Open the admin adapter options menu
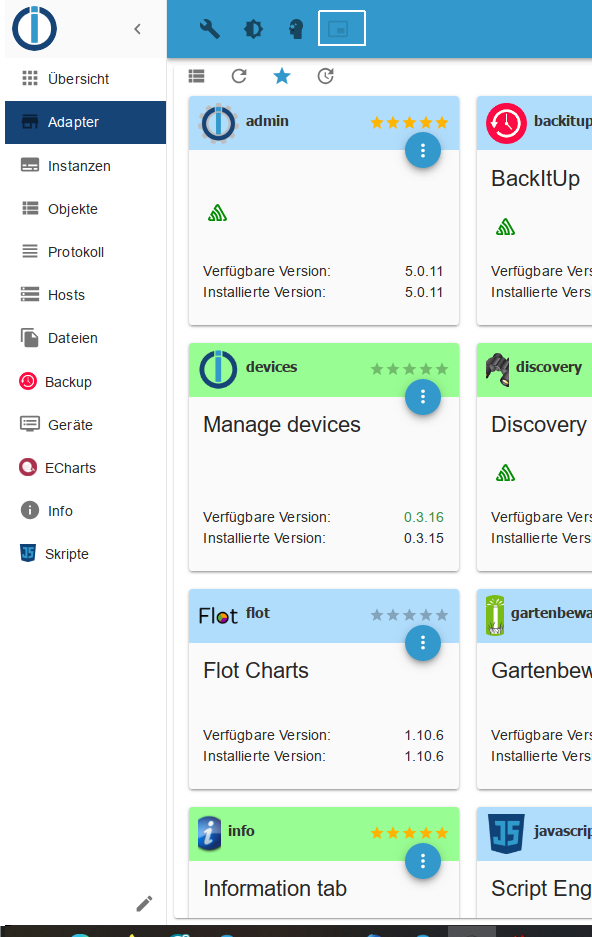 click(x=423, y=150)
